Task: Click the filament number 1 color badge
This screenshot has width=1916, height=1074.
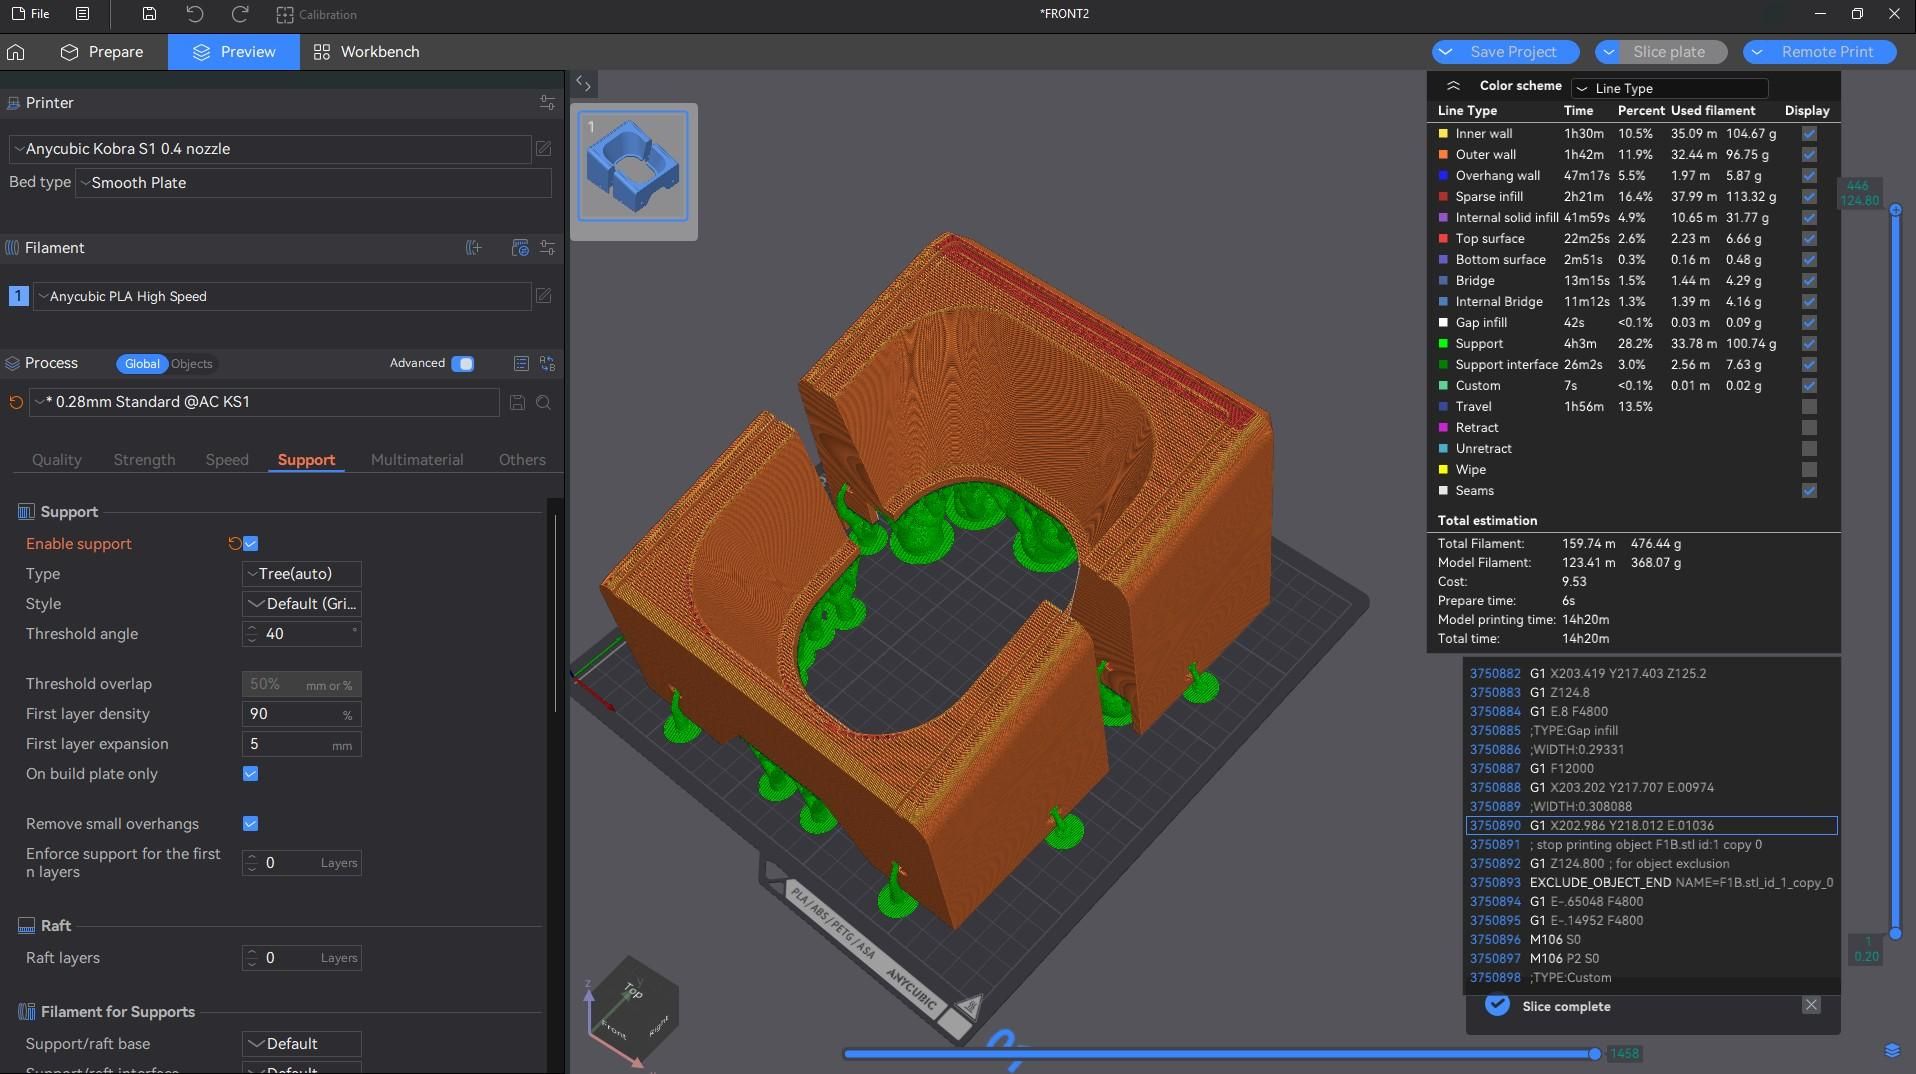Action: point(18,296)
